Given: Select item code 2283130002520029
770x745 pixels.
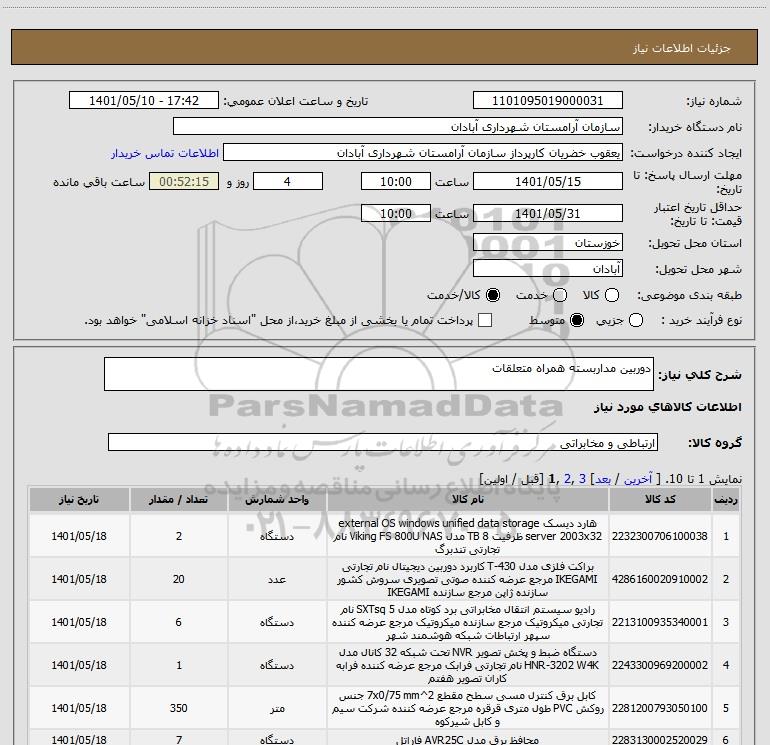Looking at the screenshot, I should pos(660,739).
